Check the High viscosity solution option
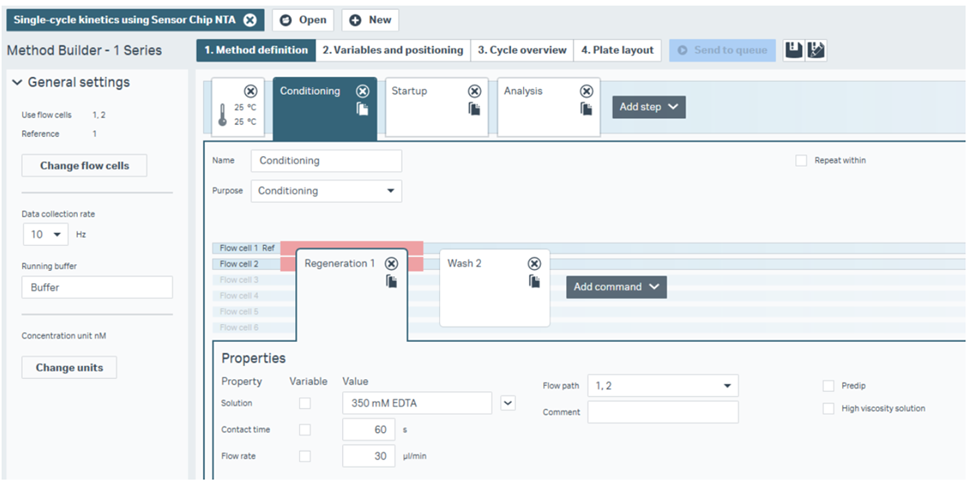Screen dimensions: 969x483 (x=828, y=408)
